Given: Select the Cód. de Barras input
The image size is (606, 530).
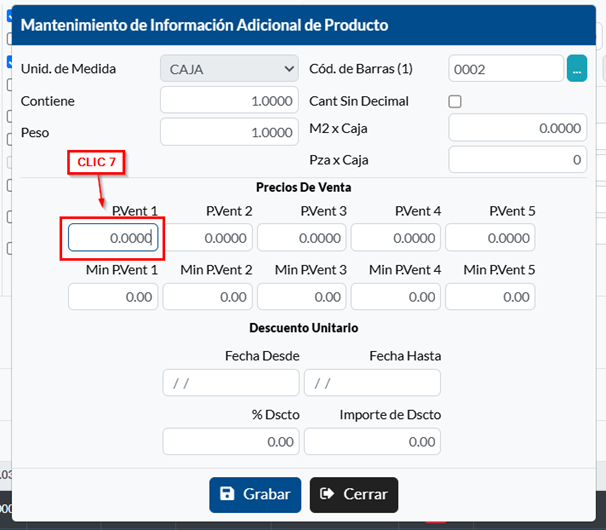Looking at the screenshot, I should pos(506,69).
